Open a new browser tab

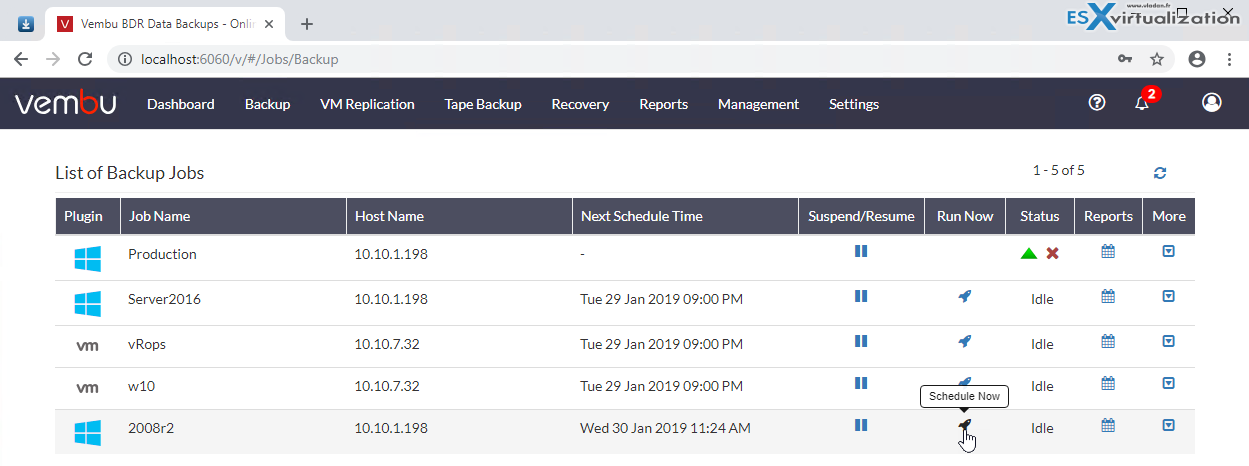pyautogui.click(x=307, y=23)
